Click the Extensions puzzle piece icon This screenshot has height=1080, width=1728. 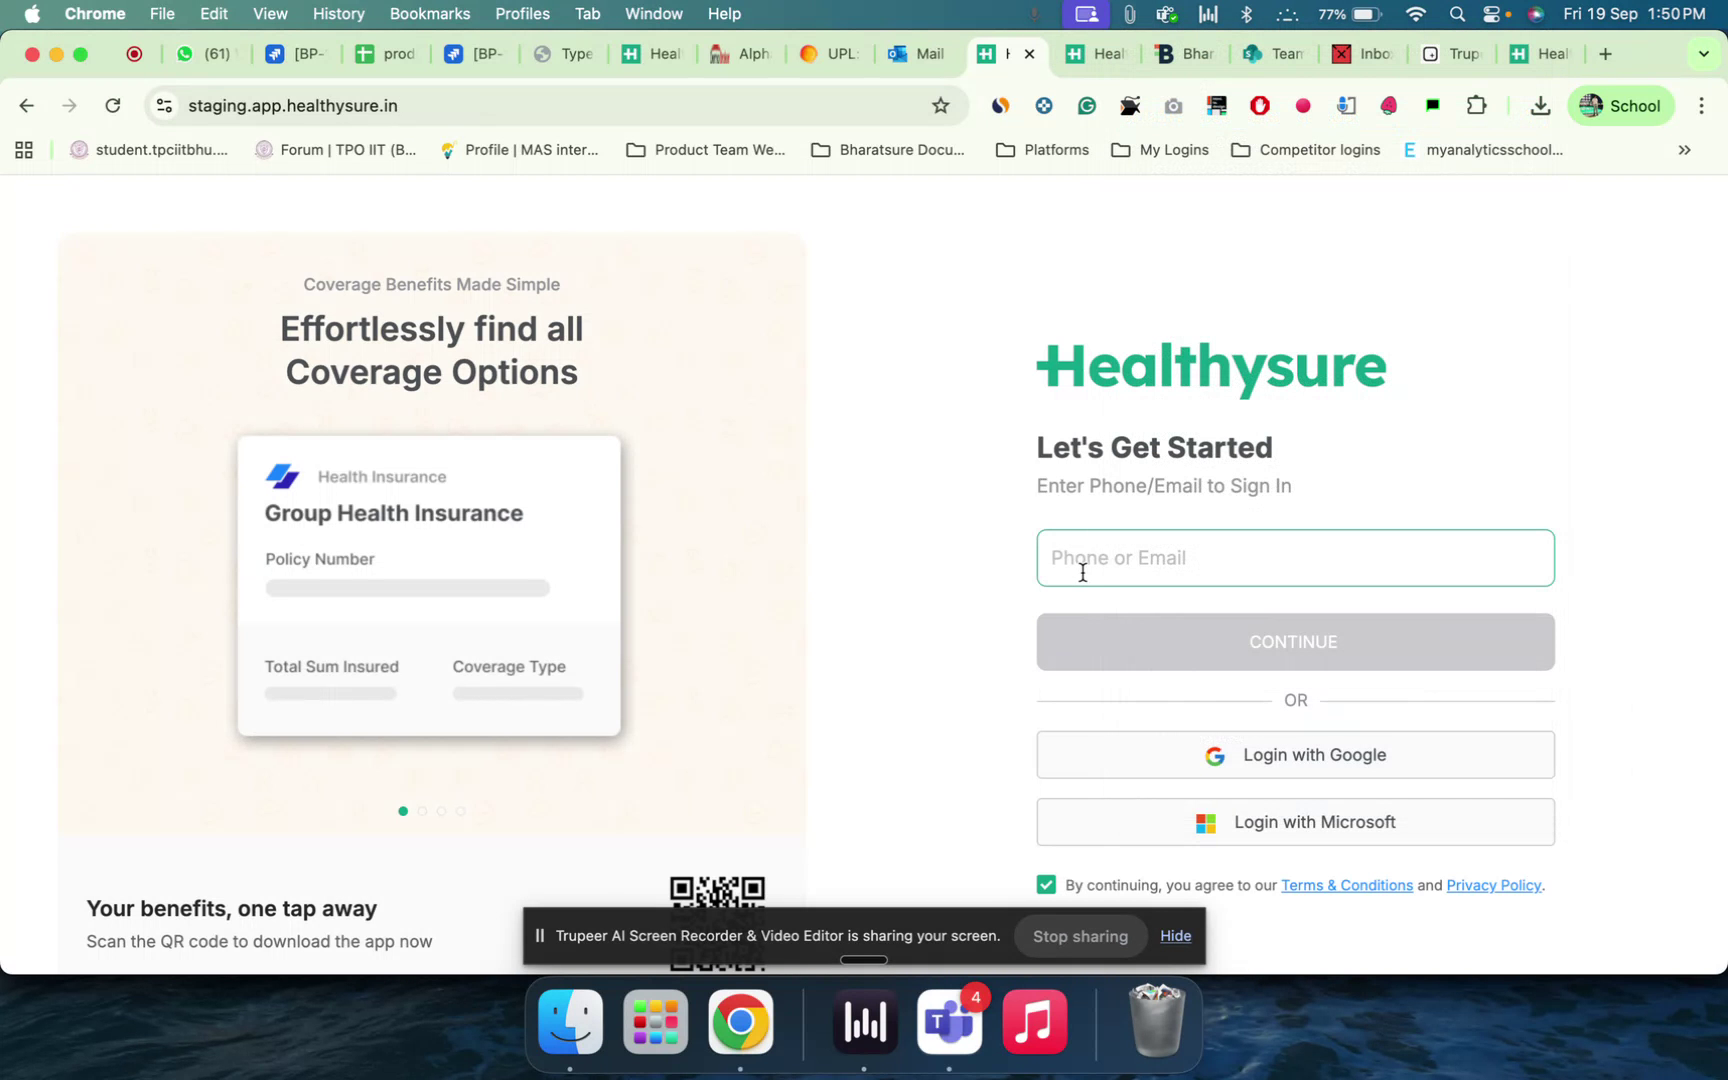click(1477, 105)
